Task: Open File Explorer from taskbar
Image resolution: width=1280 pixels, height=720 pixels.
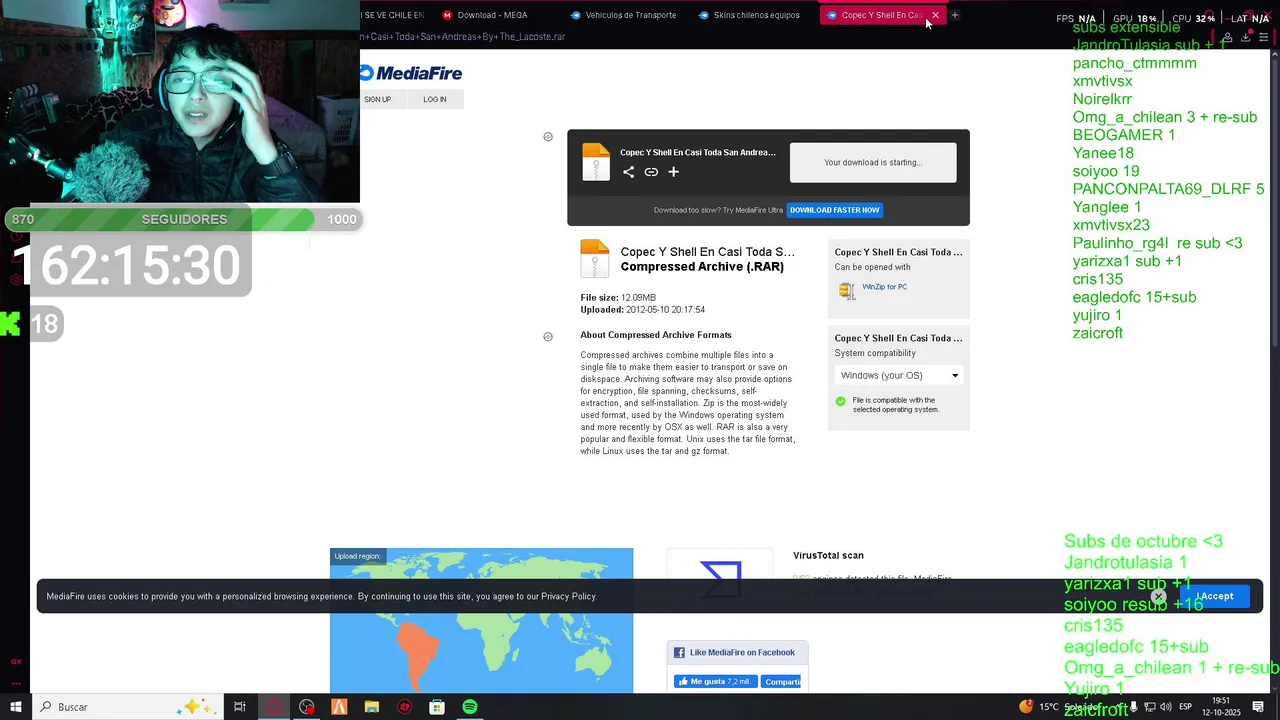Action: [x=372, y=707]
